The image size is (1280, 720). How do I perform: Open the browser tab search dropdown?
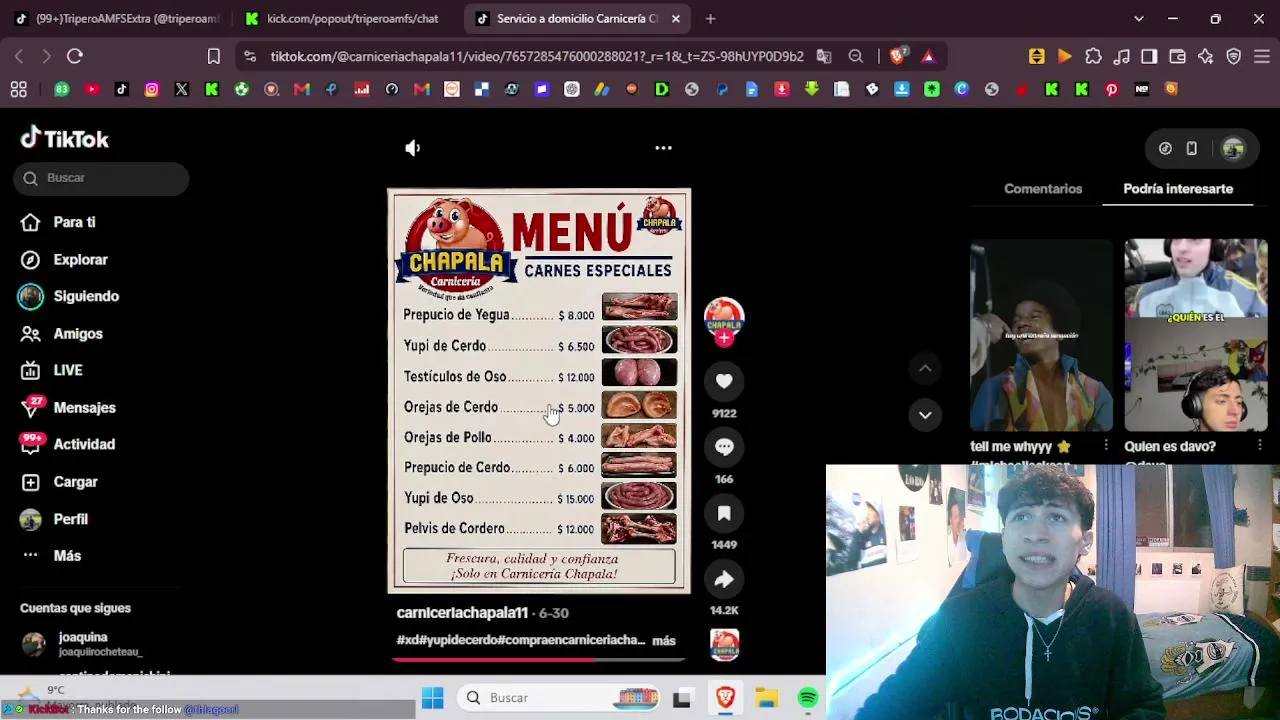[x=1138, y=19]
